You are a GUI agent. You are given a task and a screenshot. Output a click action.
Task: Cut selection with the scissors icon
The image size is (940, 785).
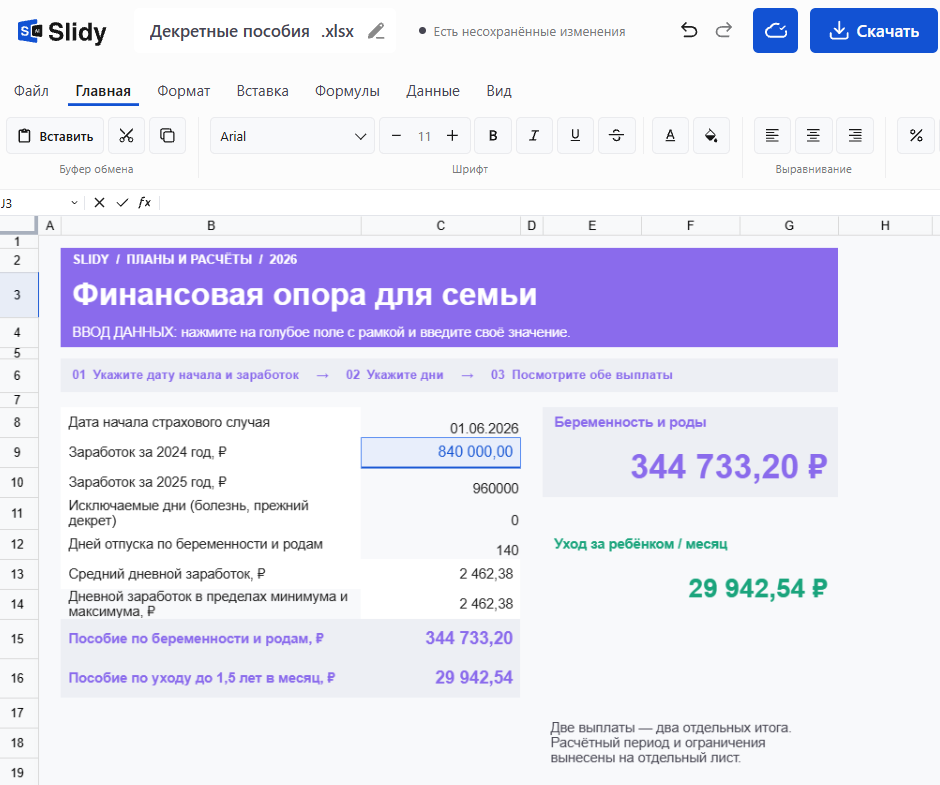pyautogui.click(x=126, y=136)
